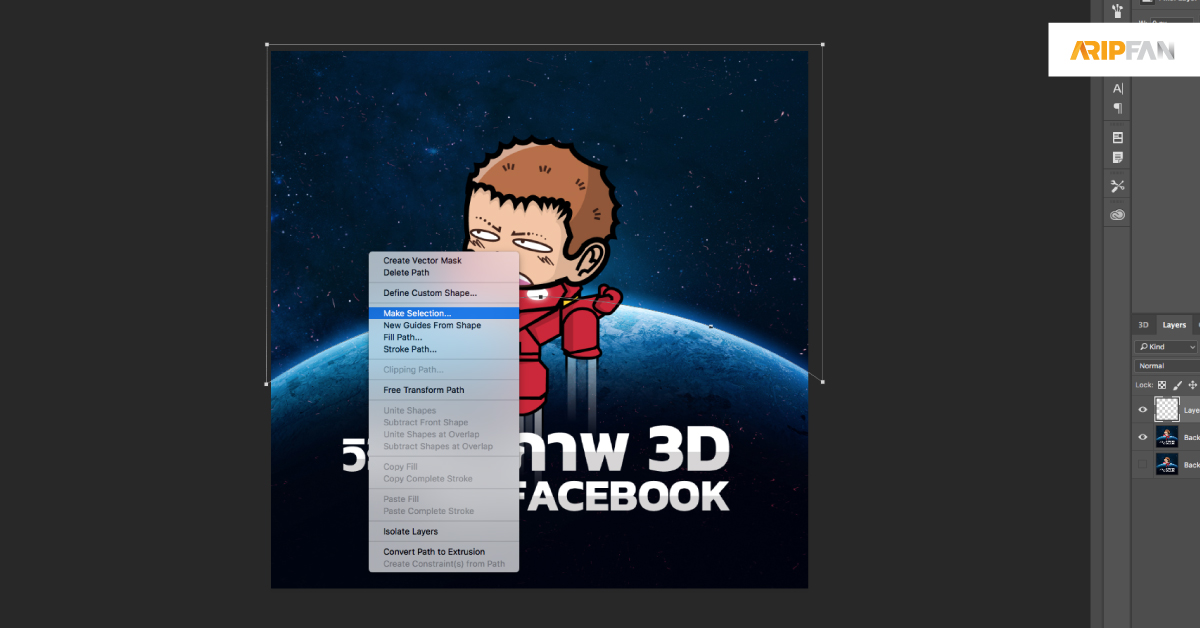Image resolution: width=1200 pixels, height=628 pixels.
Task: Lock transparent pixels checkerboard icon
Action: (1162, 385)
